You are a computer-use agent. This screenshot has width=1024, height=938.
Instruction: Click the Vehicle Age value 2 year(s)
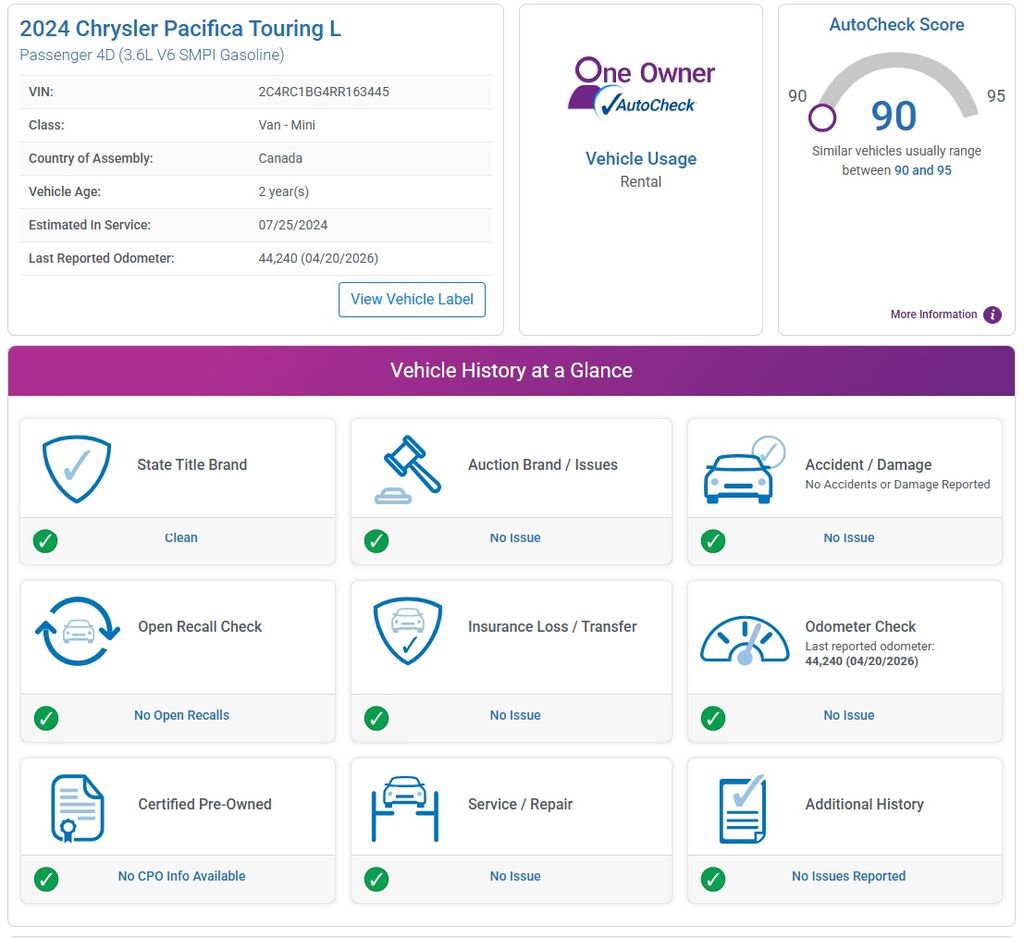pos(283,192)
